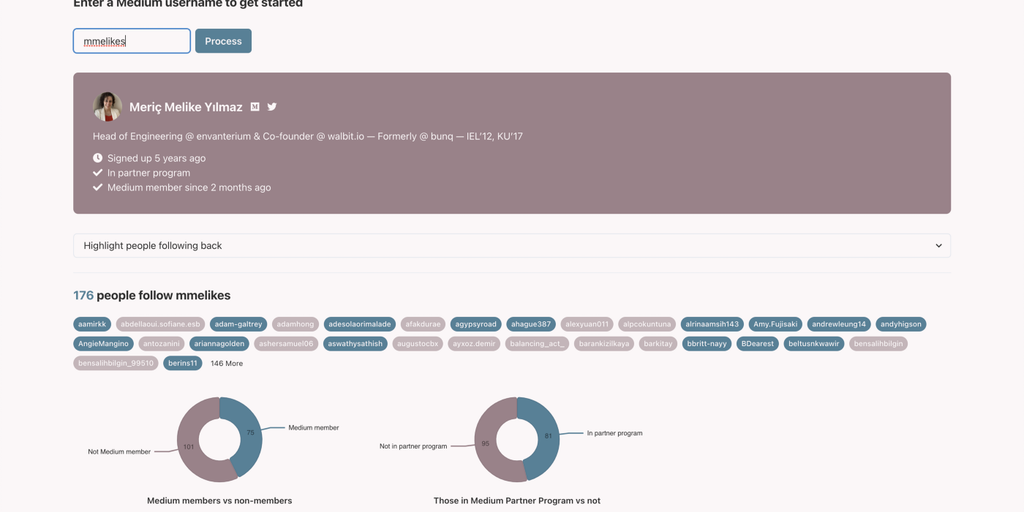1024x512 pixels.
Task: Click the Medium member chart label
Action: click(x=313, y=428)
